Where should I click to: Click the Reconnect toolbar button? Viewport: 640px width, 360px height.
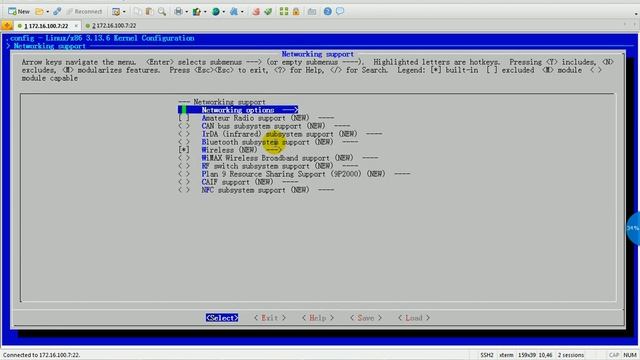point(84,11)
